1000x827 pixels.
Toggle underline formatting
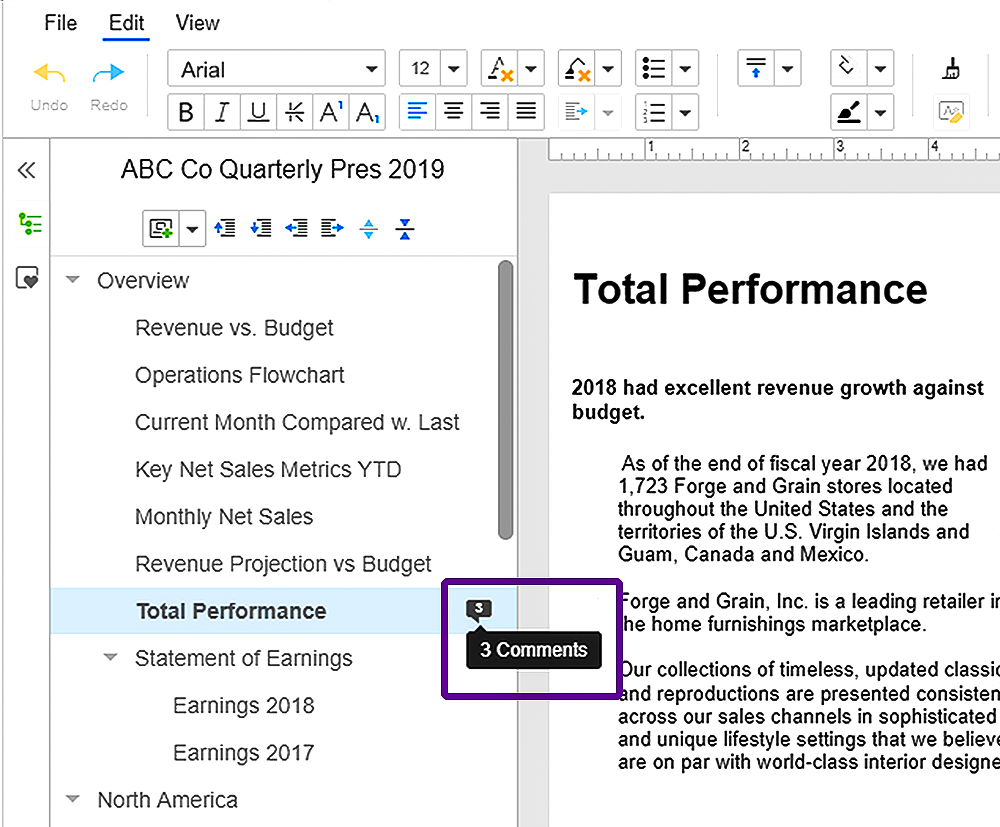point(258,112)
